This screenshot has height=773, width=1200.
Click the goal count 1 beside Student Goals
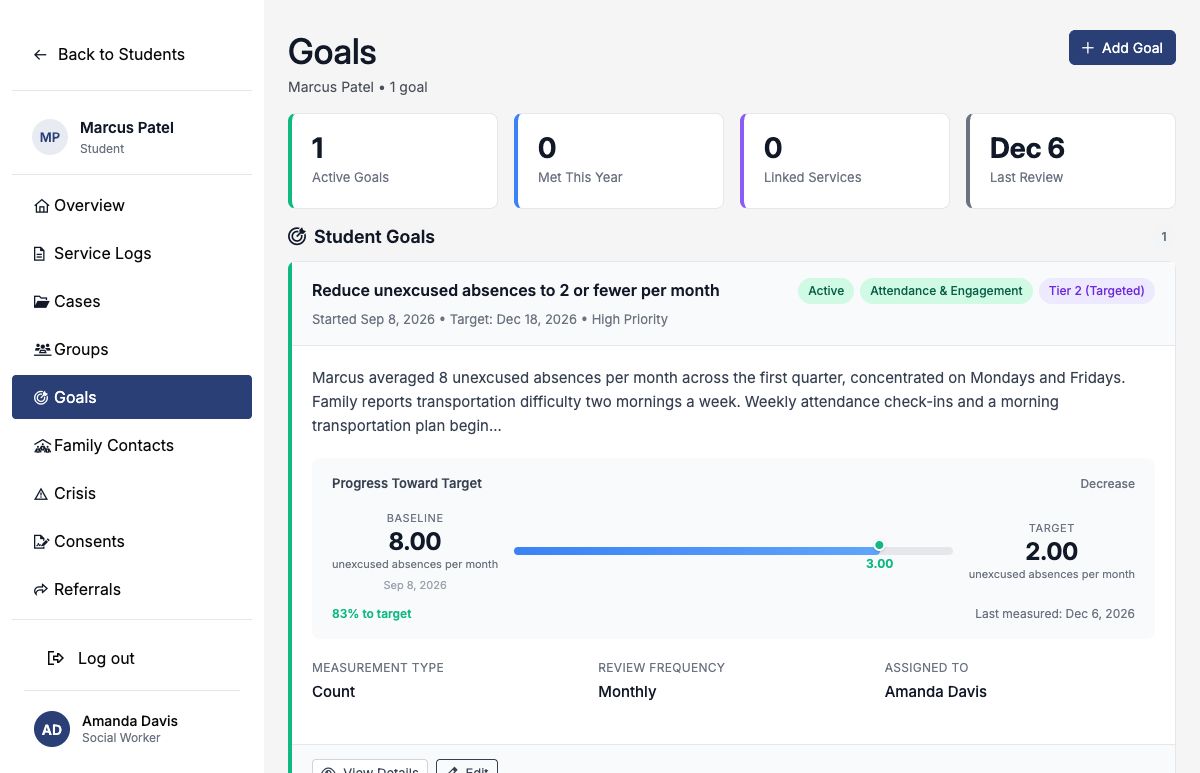coord(1164,237)
